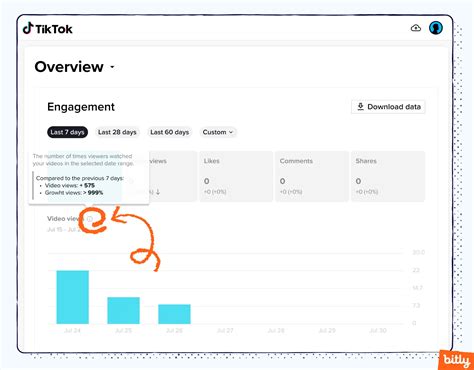The height and width of the screenshot is (370, 474).
Task: Click the Jul 24 bar in chart
Action: (x=73, y=297)
